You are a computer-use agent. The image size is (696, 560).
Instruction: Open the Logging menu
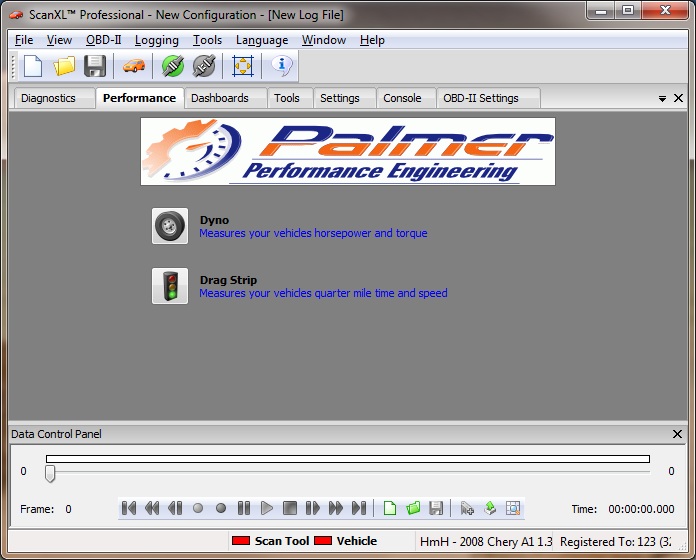(157, 40)
